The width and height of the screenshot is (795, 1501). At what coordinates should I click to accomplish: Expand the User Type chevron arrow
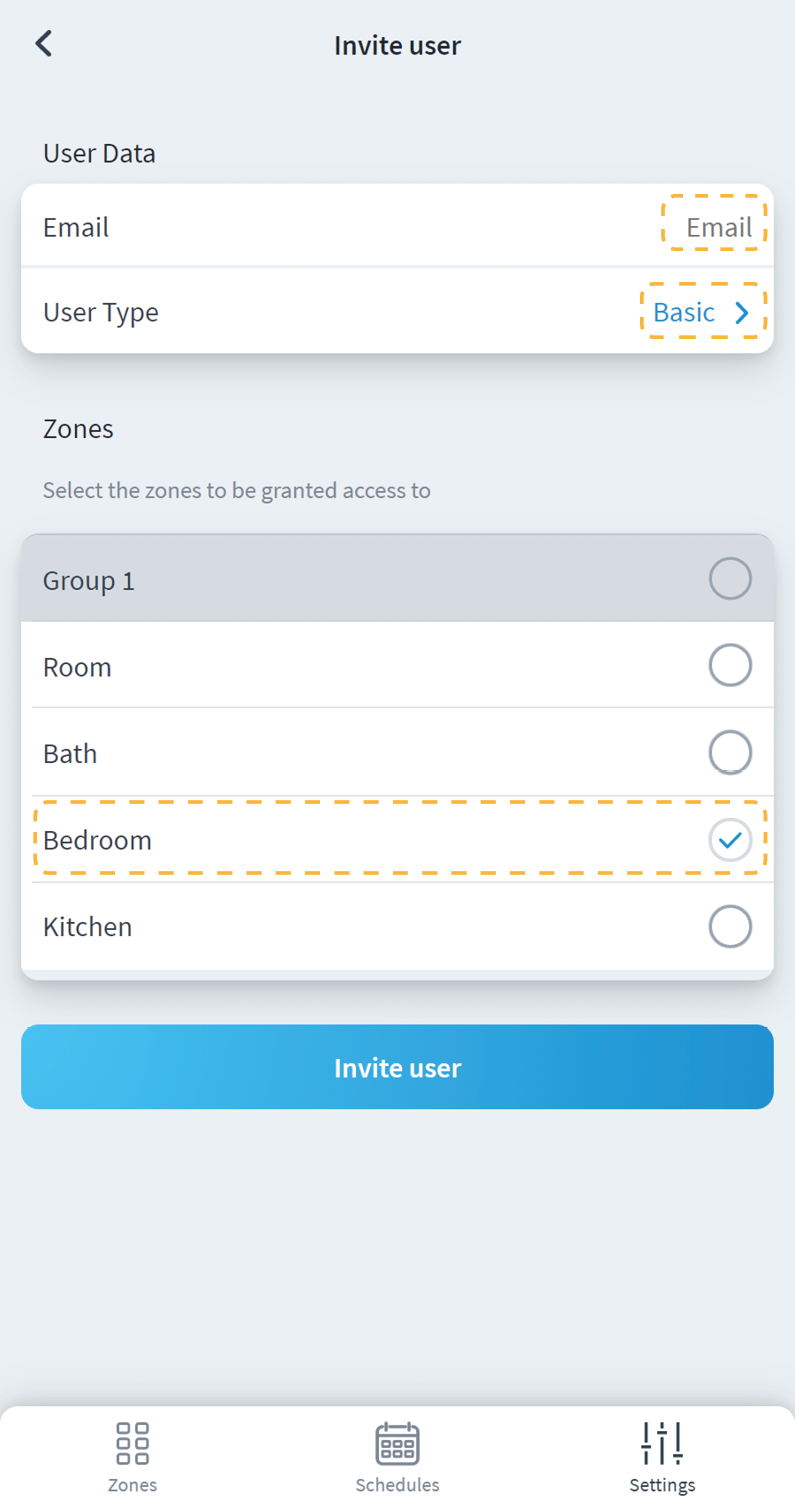pyautogui.click(x=742, y=313)
